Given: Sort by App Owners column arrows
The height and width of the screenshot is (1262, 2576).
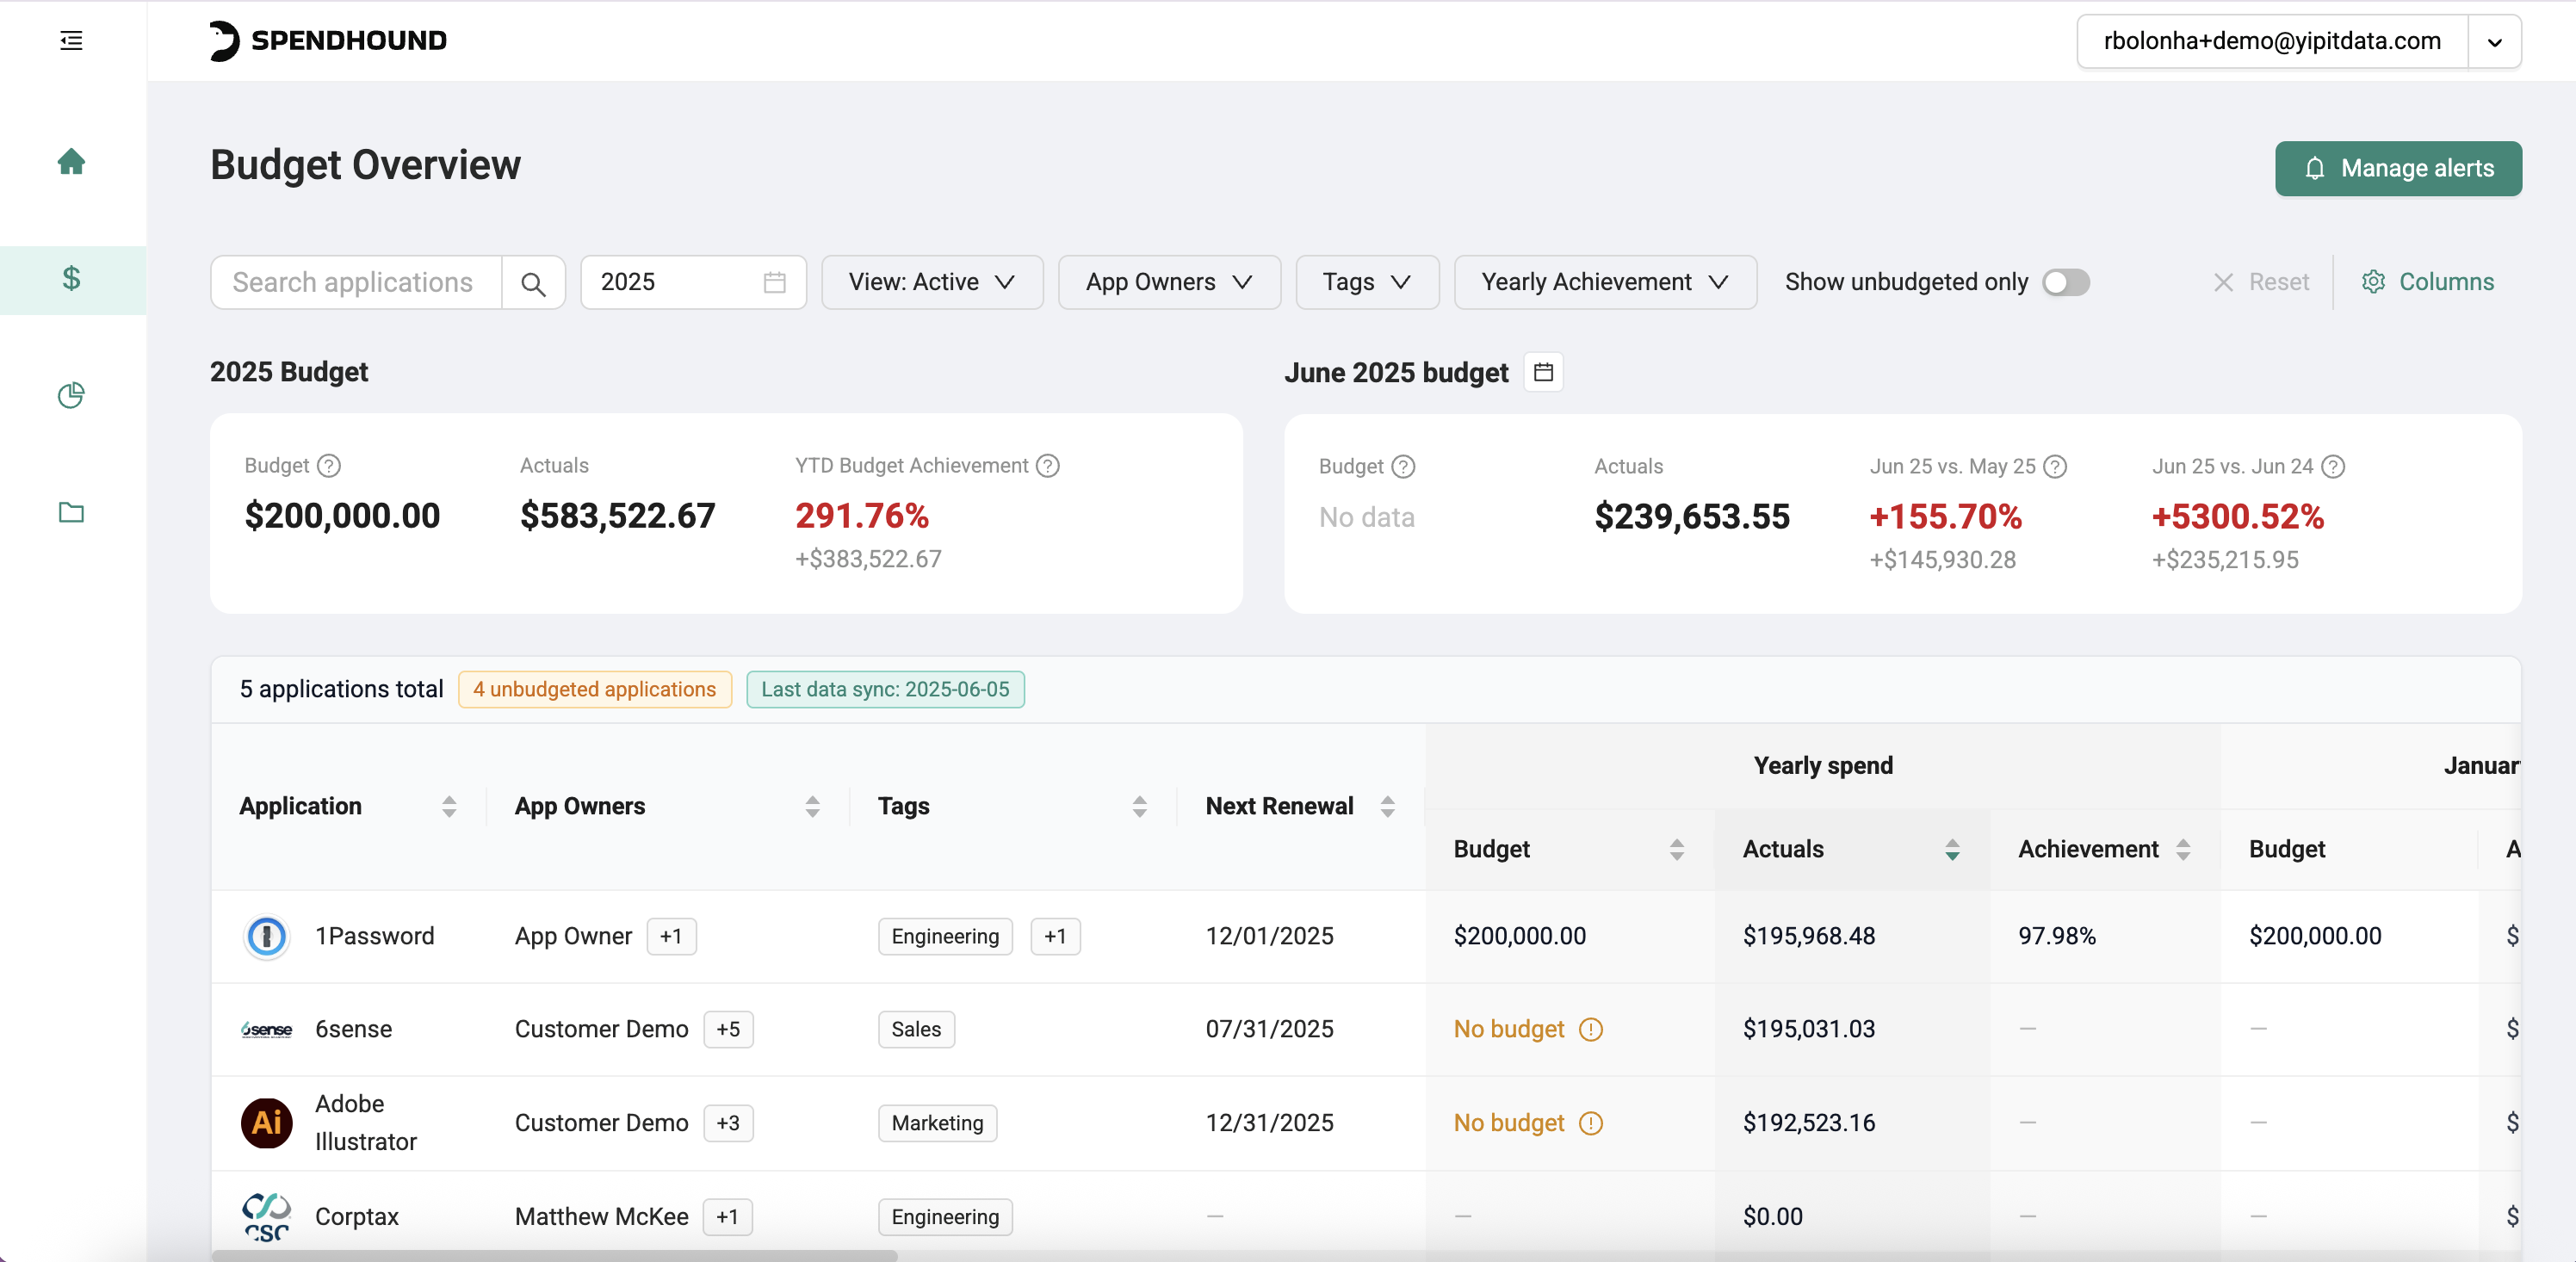Looking at the screenshot, I should click(x=812, y=807).
